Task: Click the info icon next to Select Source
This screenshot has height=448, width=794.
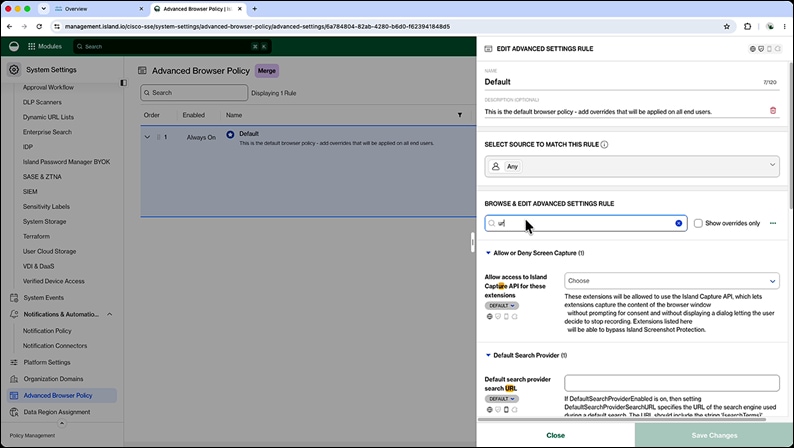Action: tap(604, 144)
